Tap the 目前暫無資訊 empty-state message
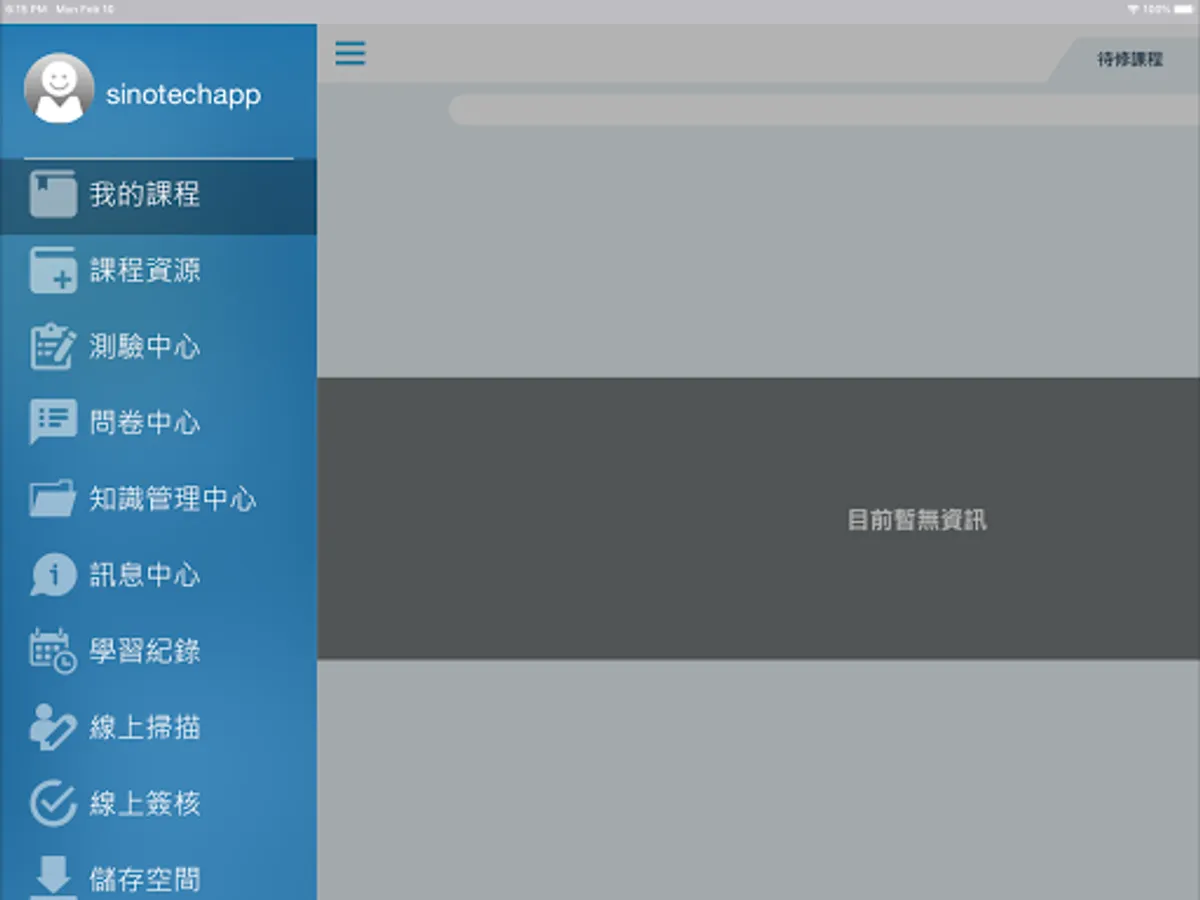 coord(916,520)
